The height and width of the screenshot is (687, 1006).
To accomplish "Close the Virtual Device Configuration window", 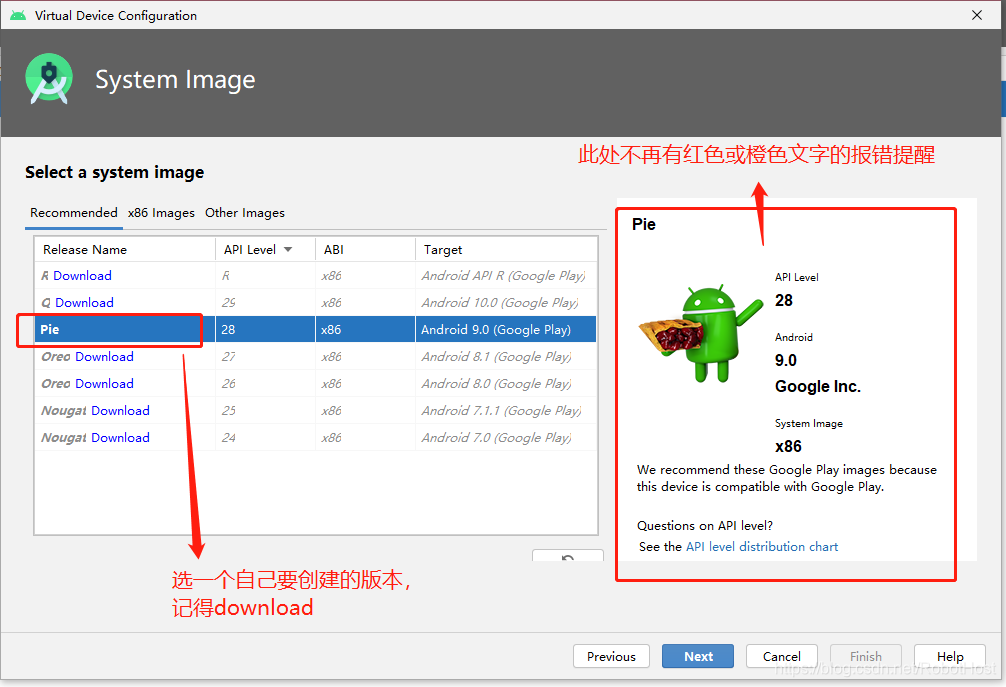I will 976,15.
